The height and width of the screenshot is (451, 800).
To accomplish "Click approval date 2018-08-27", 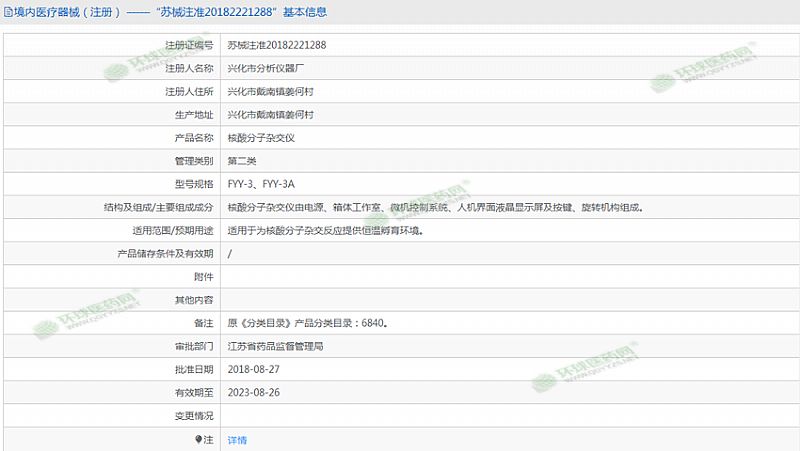I will tap(253, 369).
